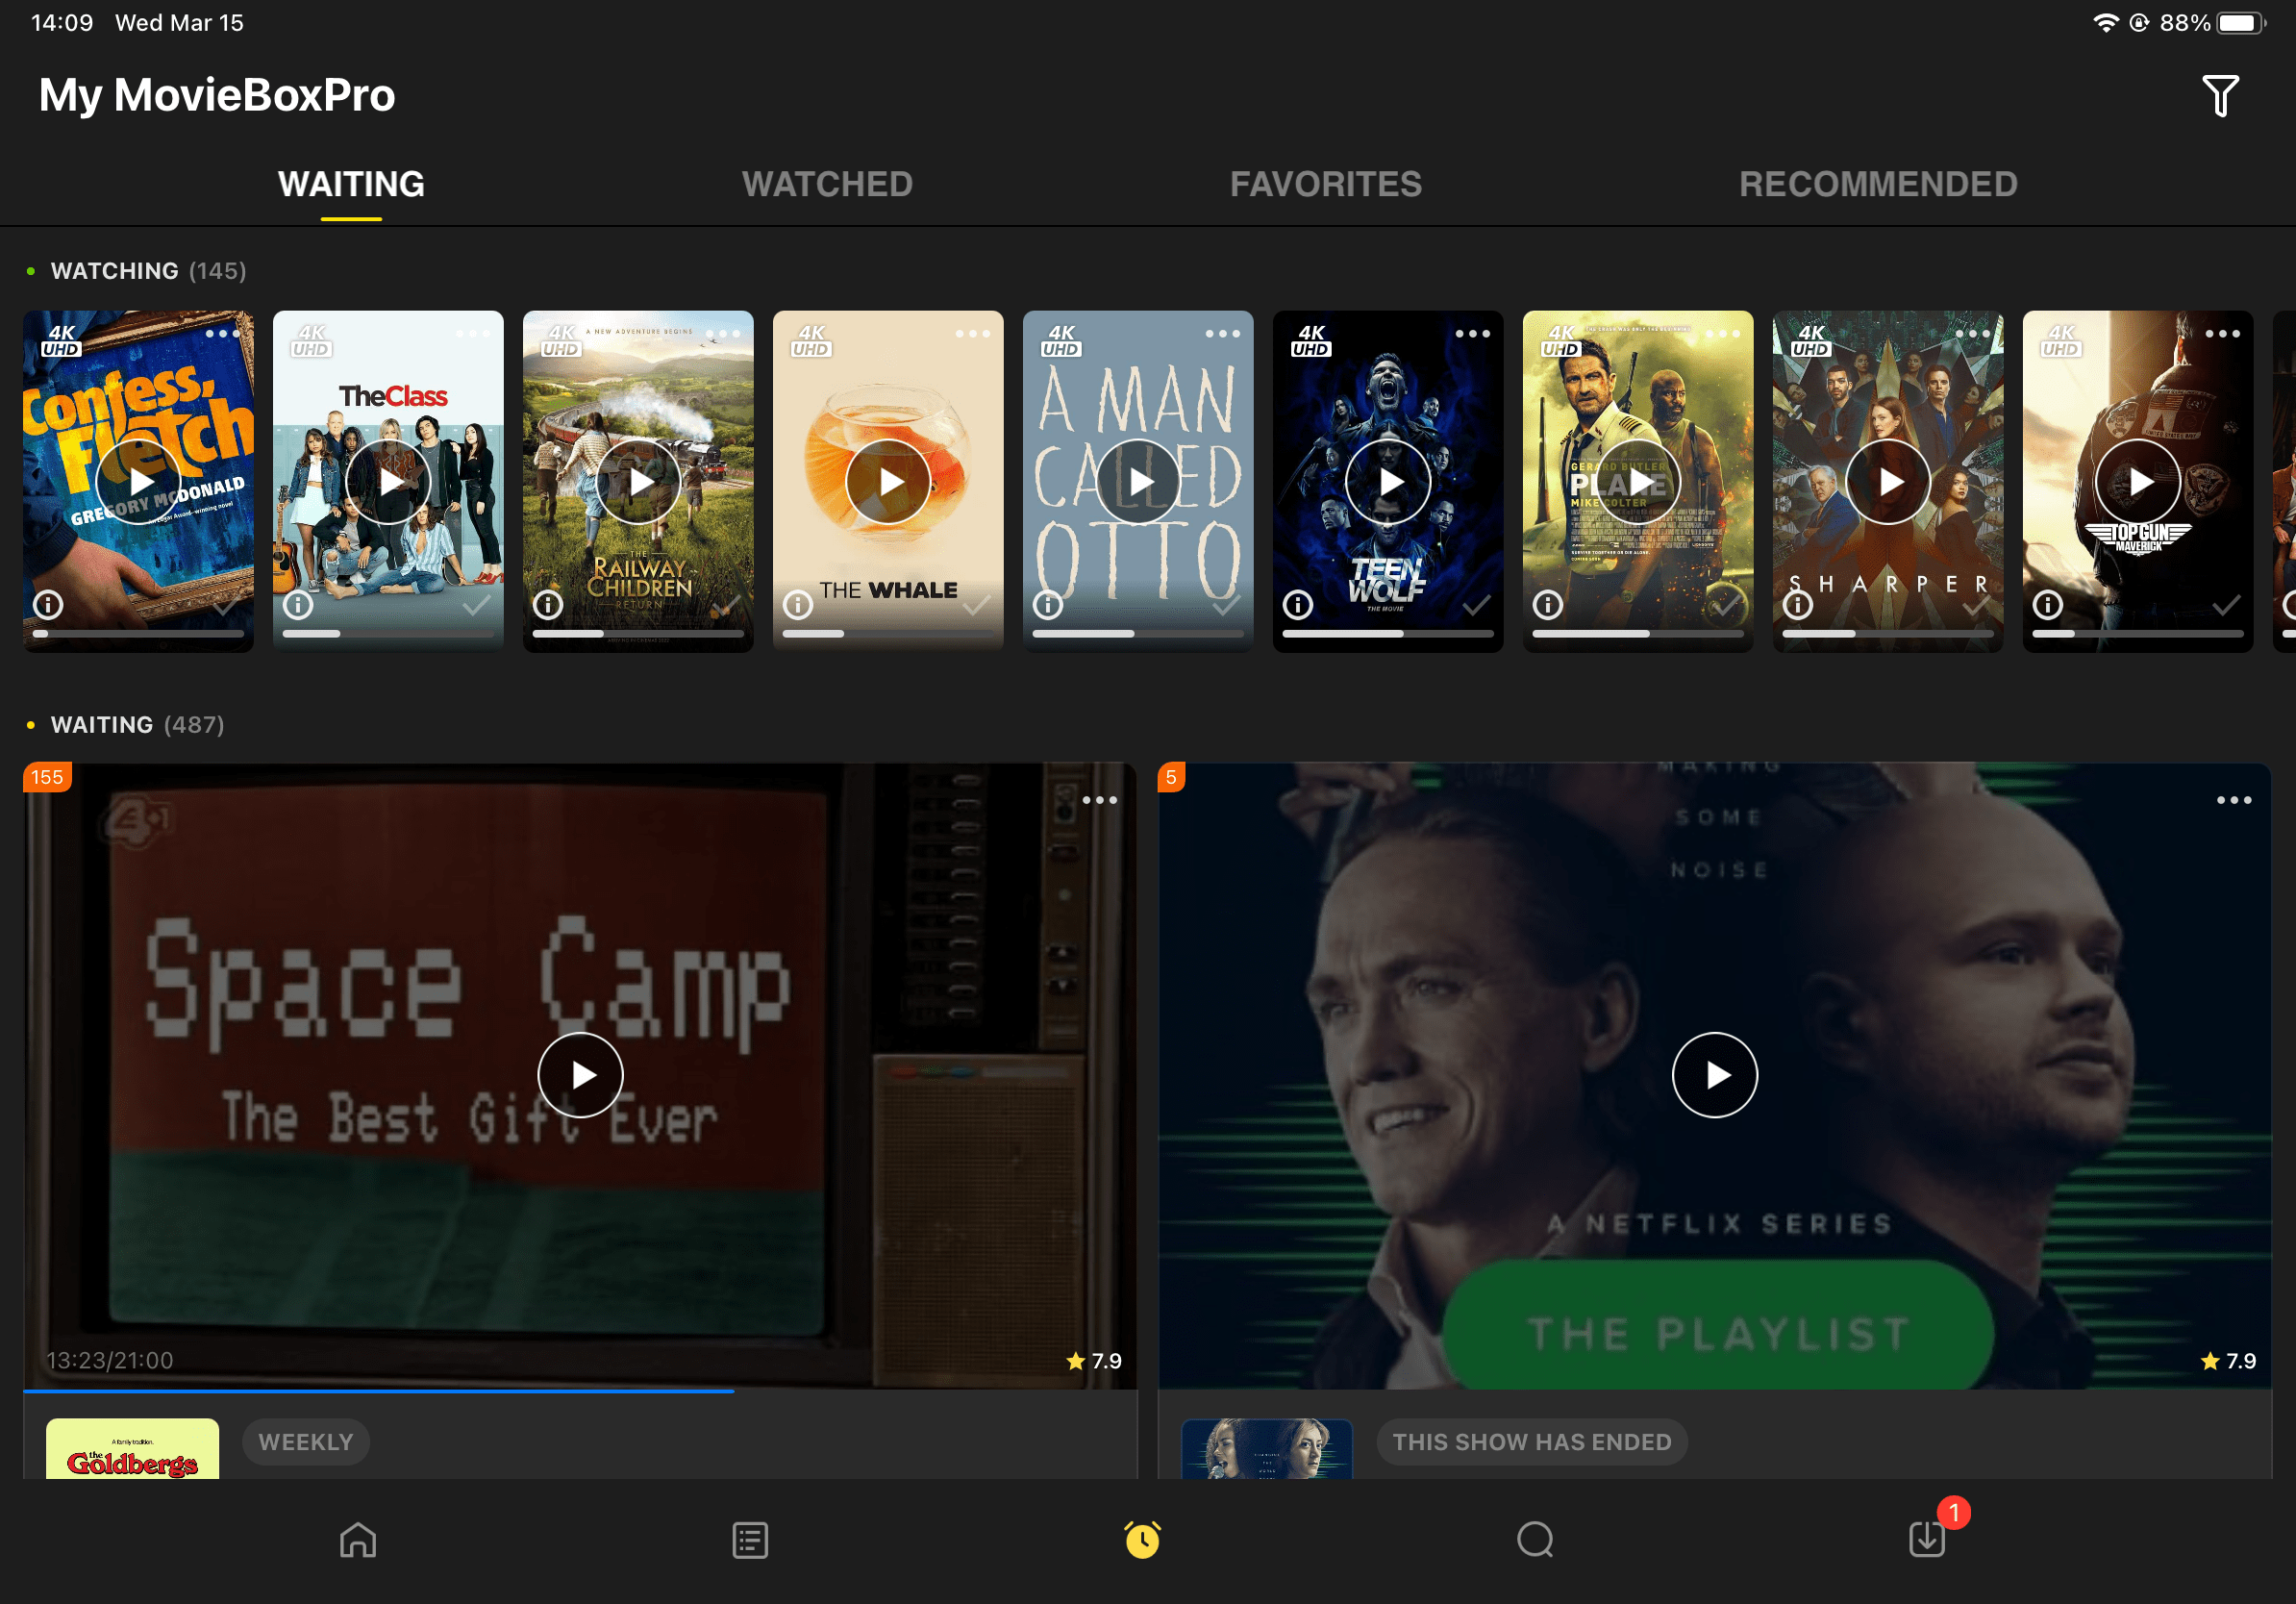The height and width of the screenshot is (1604, 2296).
Task: Select the Home icon in bottom navigation
Action: click(356, 1541)
